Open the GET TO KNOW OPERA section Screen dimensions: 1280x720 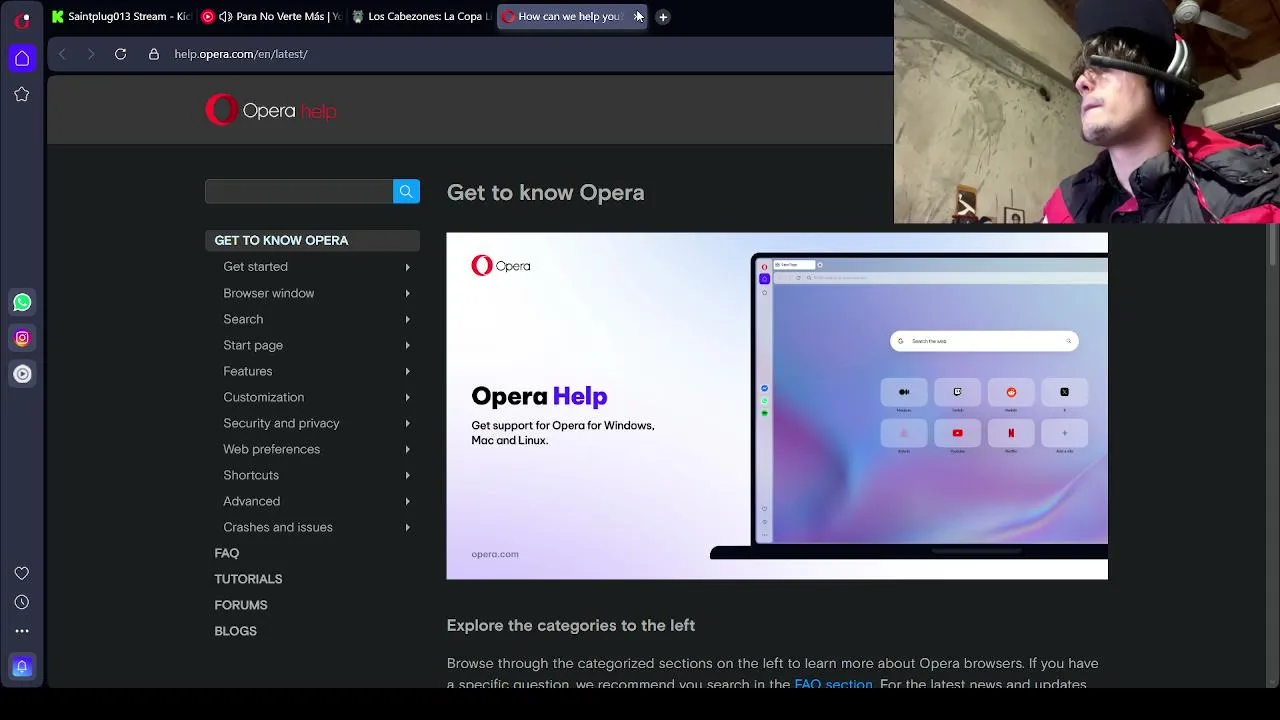(312, 240)
